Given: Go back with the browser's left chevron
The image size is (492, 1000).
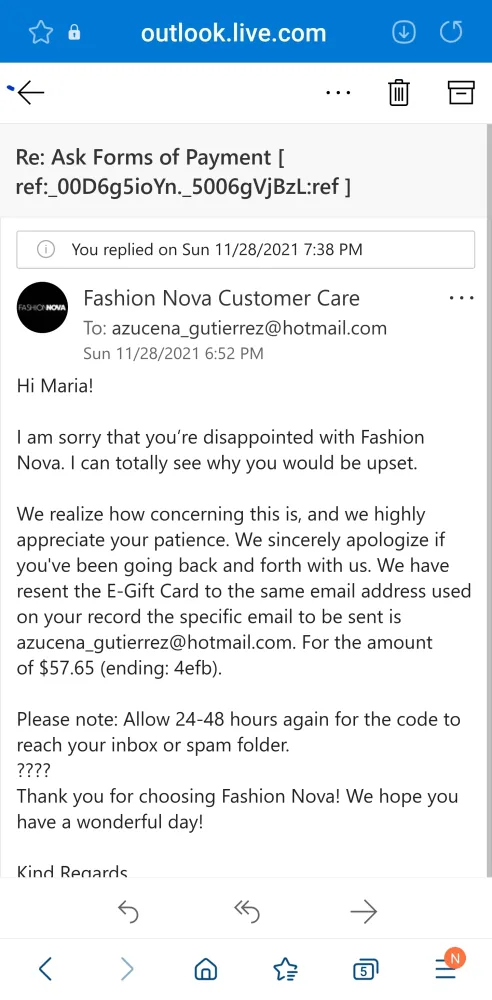Looking at the screenshot, I should 45,969.
